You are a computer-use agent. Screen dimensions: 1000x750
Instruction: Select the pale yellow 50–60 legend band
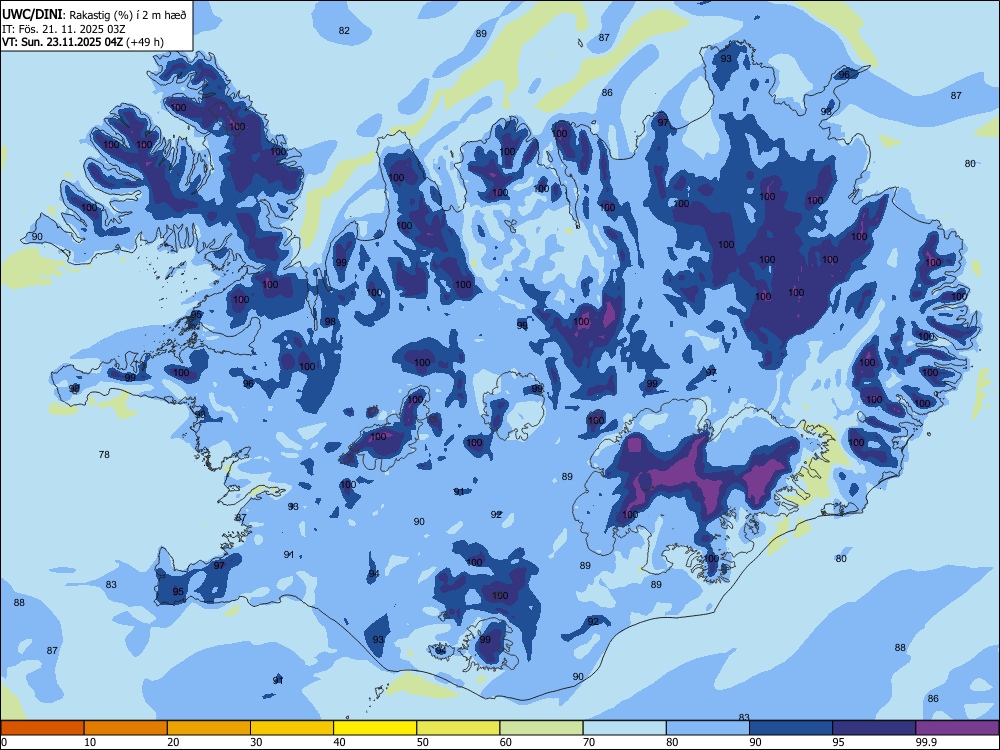click(x=458, y=728)
